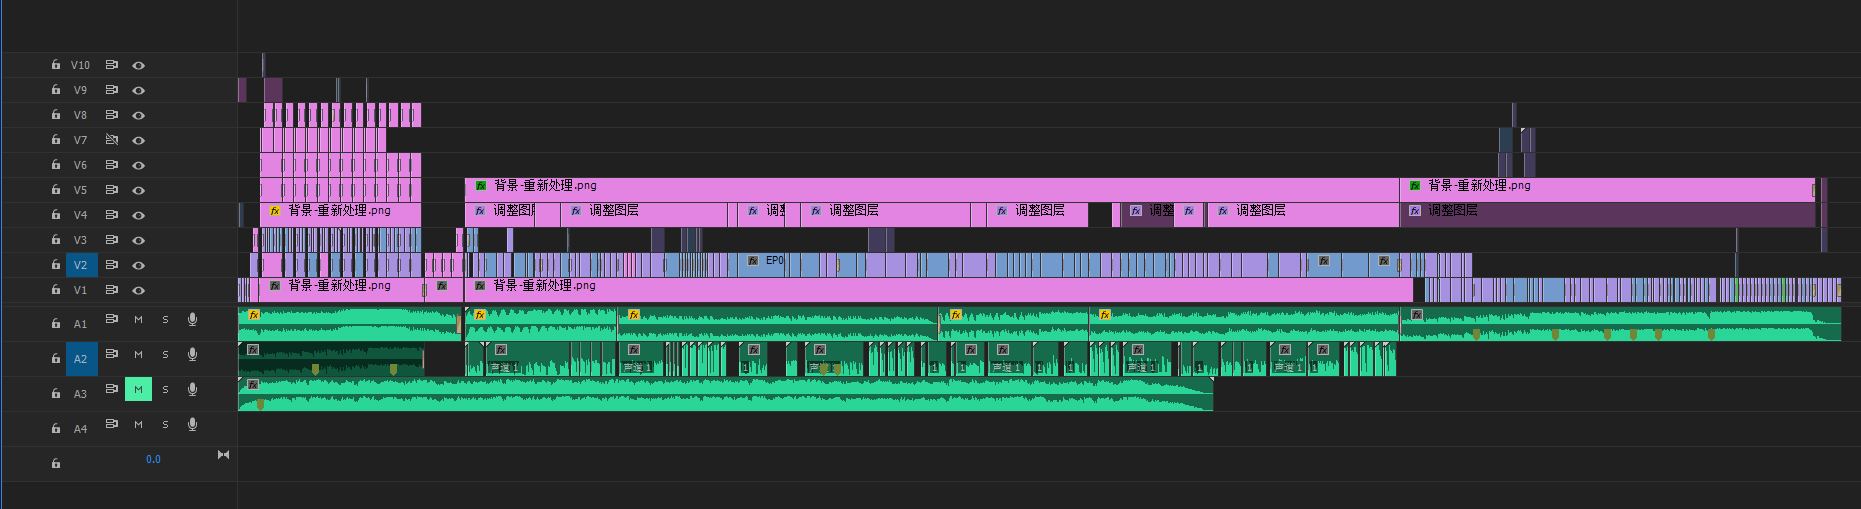This screenshot has width=1861, height=509.
Task: Solo audio track A2
Action: pyautogui.click(x=165, y=355)
